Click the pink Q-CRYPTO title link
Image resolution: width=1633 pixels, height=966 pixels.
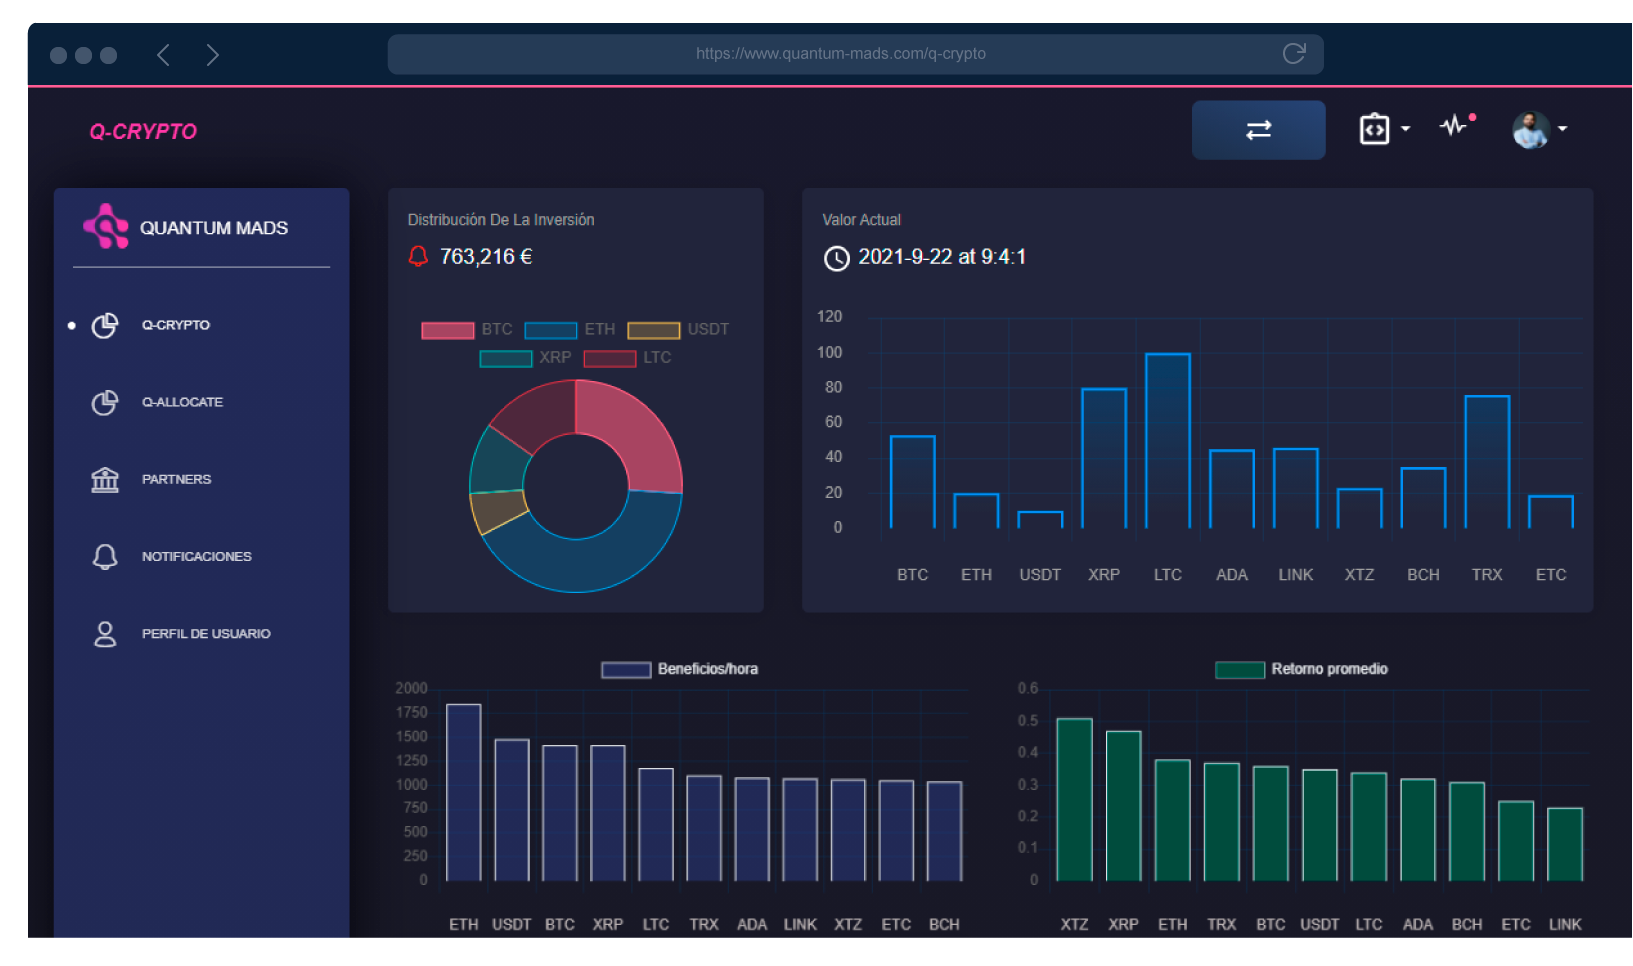point(143,130)
